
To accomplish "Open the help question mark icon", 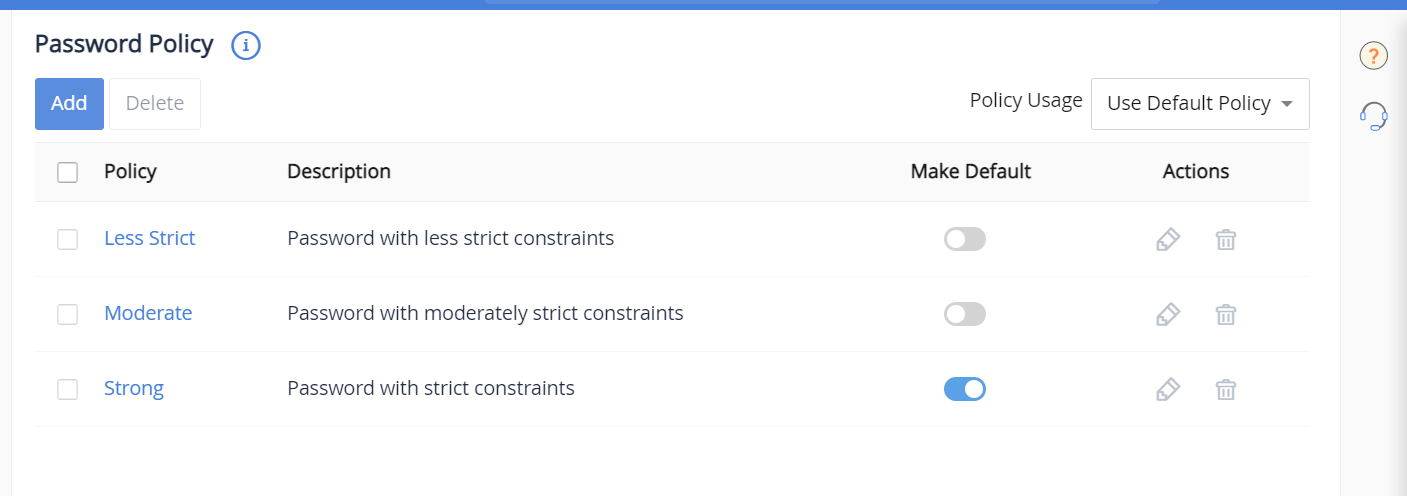I will pyautogui.click(x=1373, y=56).
